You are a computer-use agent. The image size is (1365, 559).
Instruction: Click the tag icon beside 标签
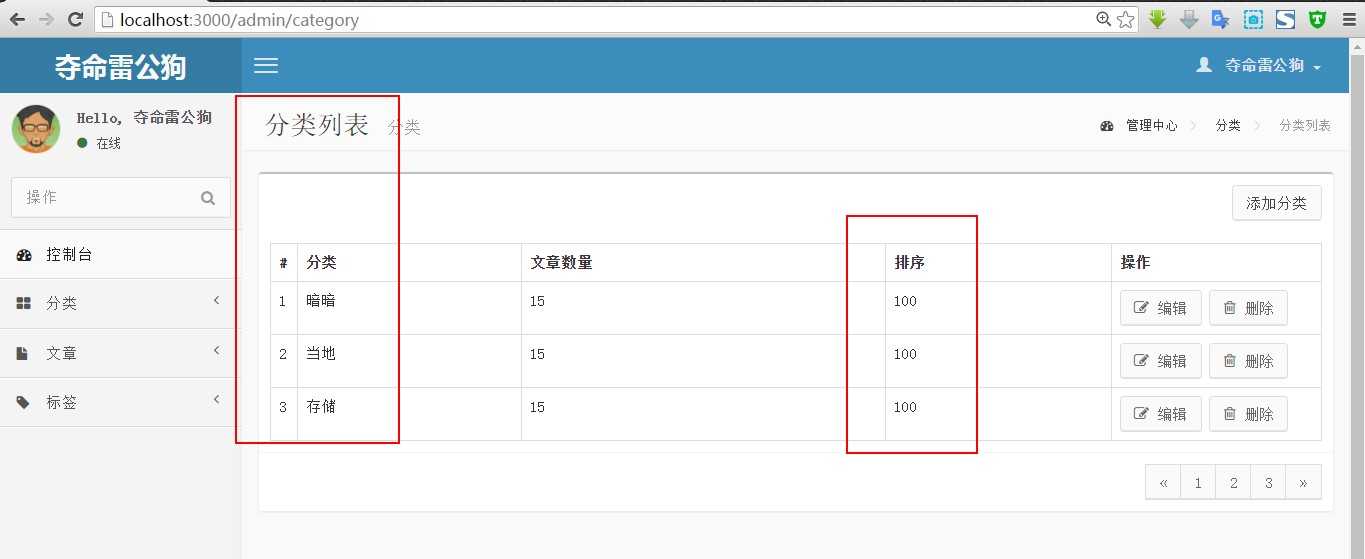pyautogui.click(x=24, y=403)
